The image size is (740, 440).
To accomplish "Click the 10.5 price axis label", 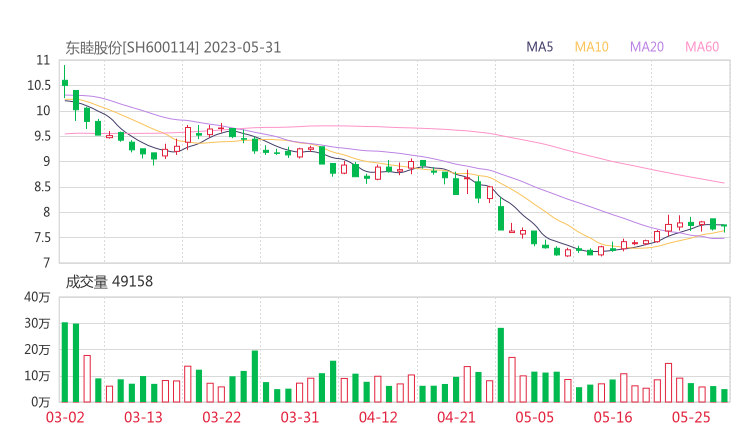I will click(38, 85).
